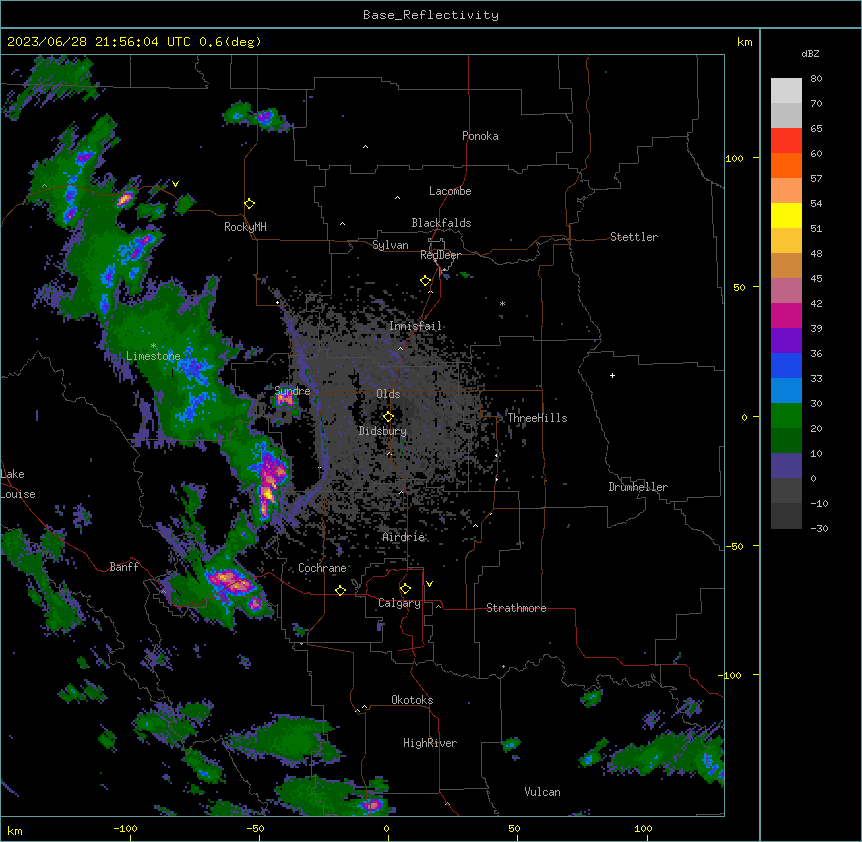The width and height of the screenshot is (862, 842).
Task: Click the yellow diamond marker above Calgary label
Action: click(x=405, y=589)
